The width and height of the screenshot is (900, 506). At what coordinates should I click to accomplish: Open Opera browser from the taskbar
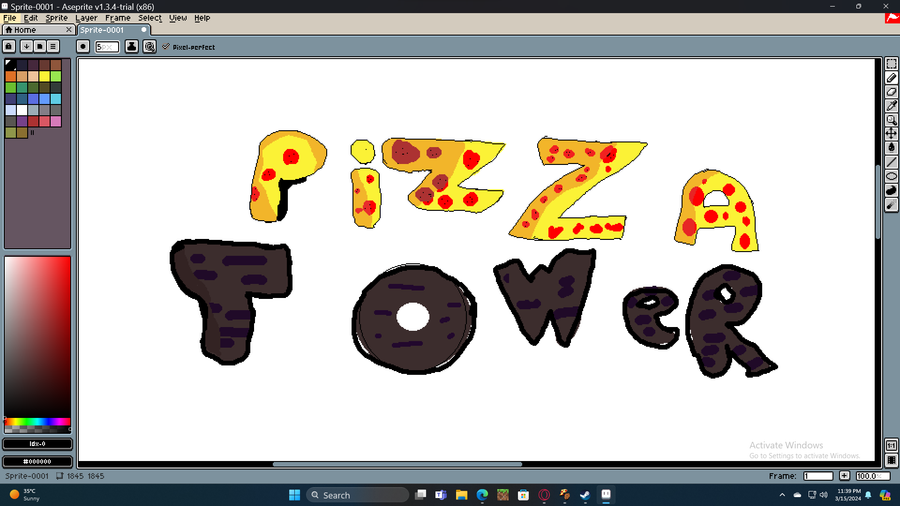pyautogui.click(x=544, y=495)
